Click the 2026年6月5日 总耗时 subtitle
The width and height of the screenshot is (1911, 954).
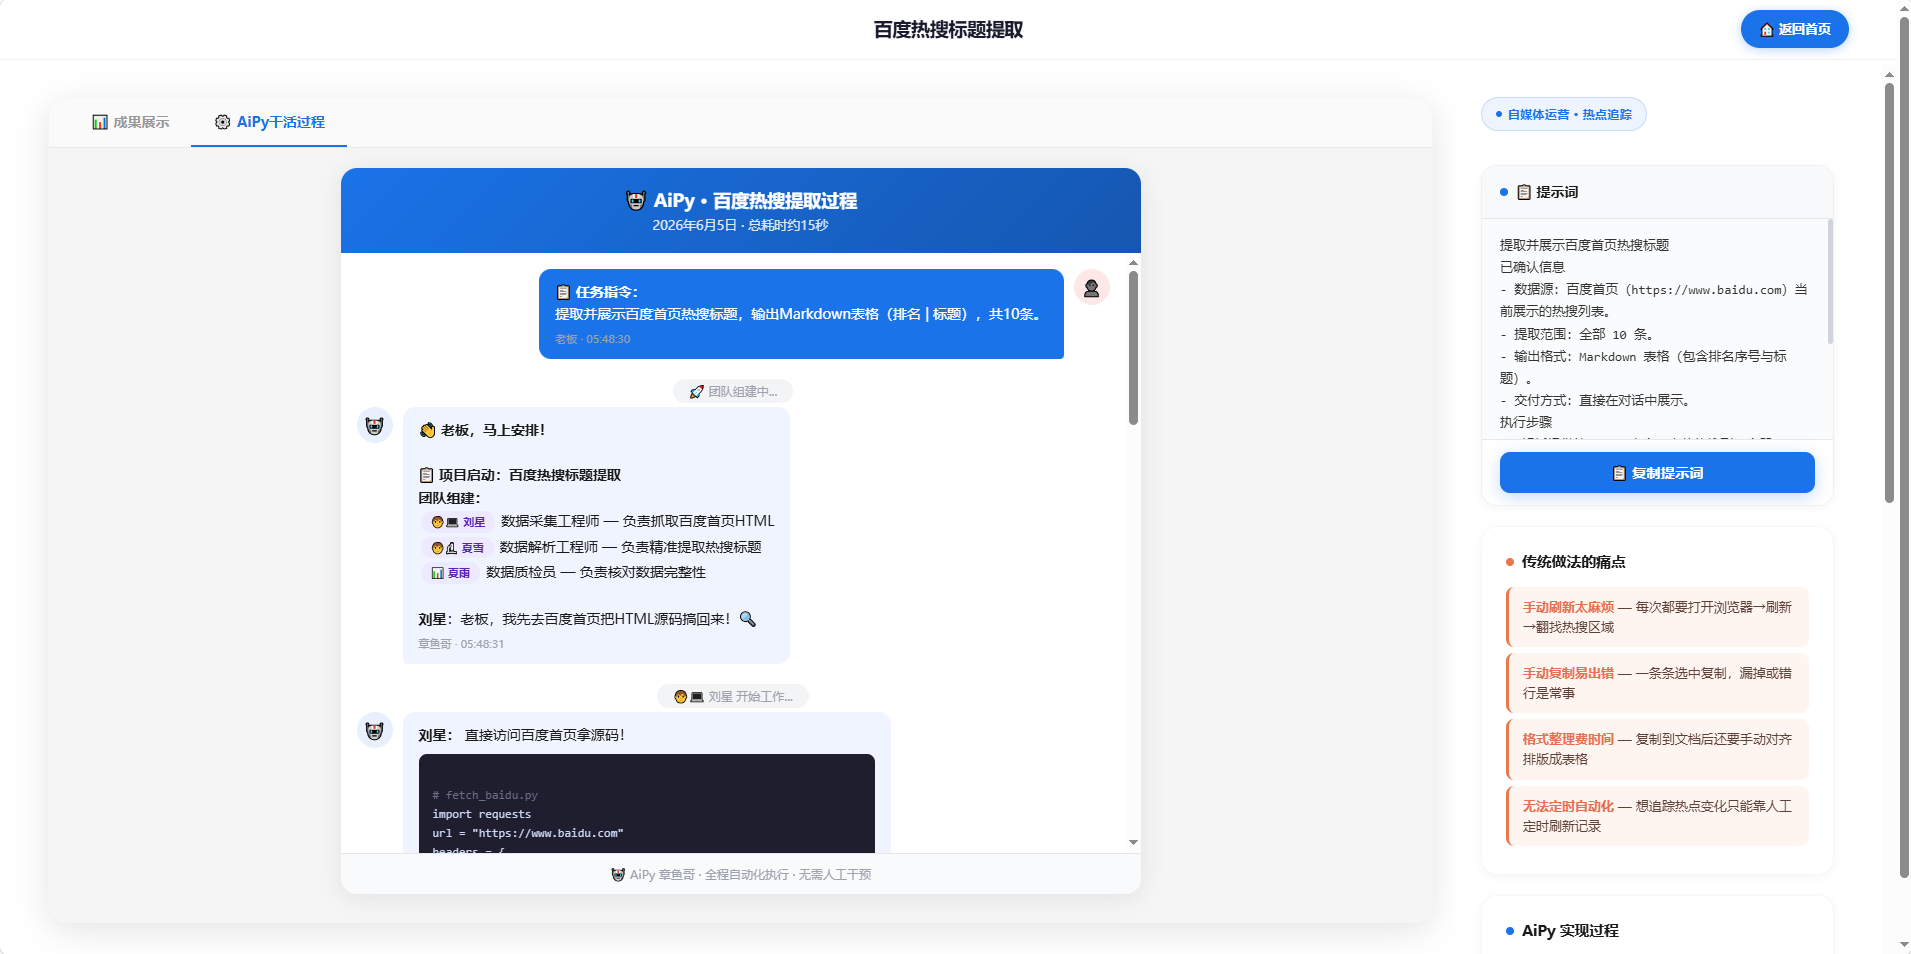pos(740,225)
